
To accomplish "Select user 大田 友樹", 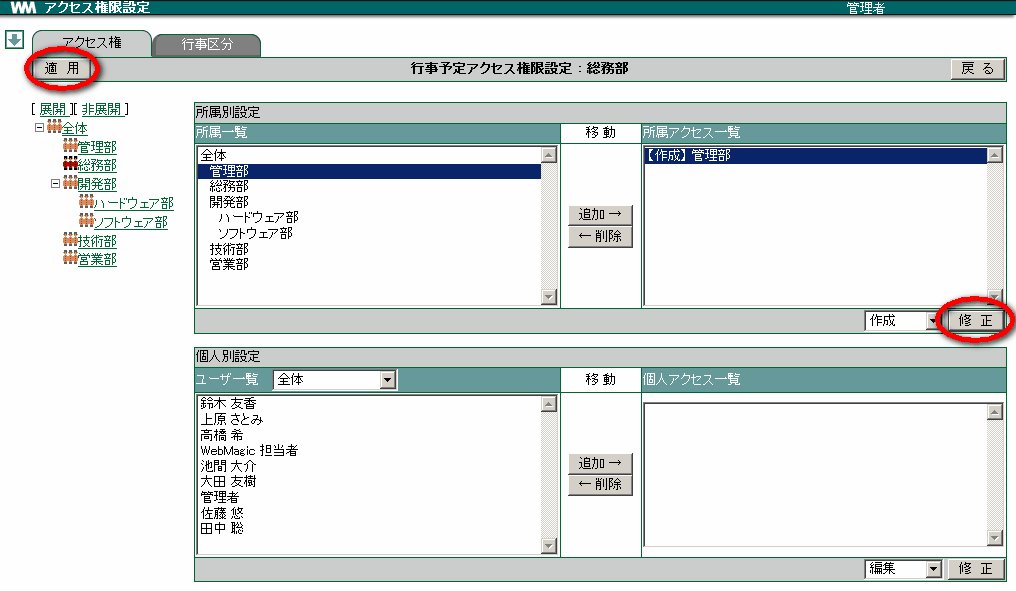I will click(x=369, y=481).
